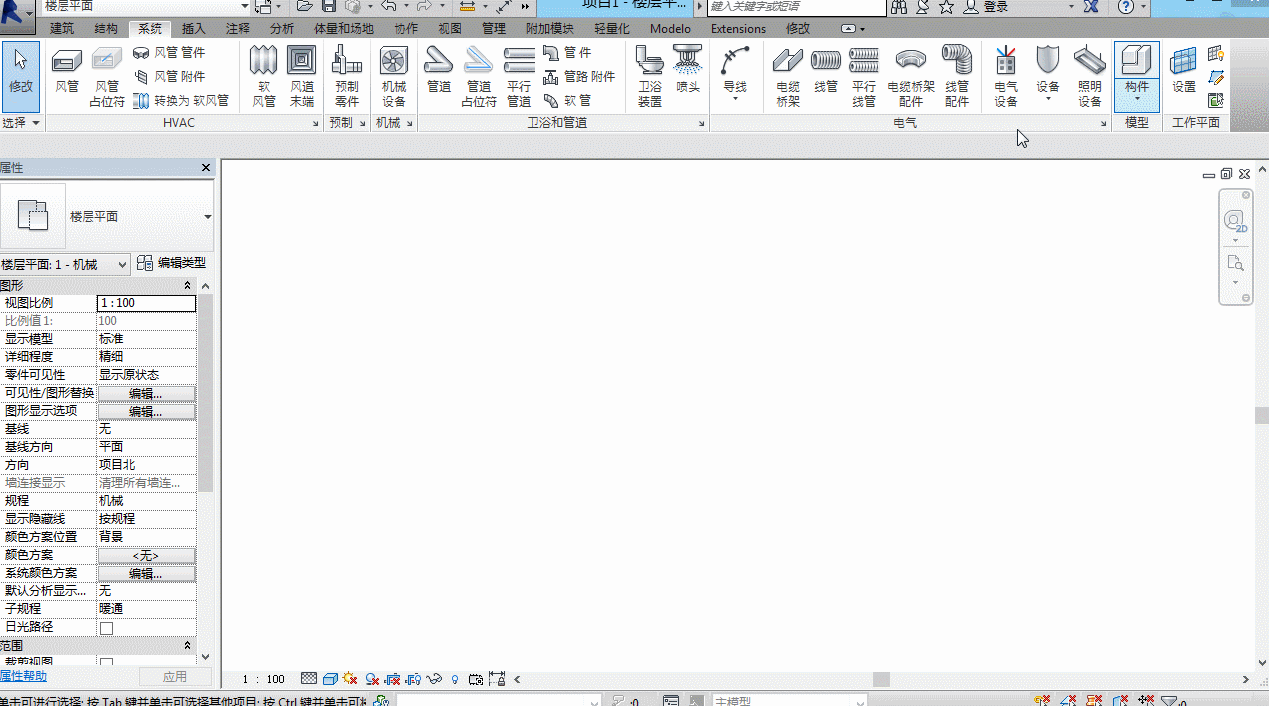Click the 视图比例 value field in properties
Image resolution: width=1269 pixels, height=706 pixels.
tap(146, 303)
